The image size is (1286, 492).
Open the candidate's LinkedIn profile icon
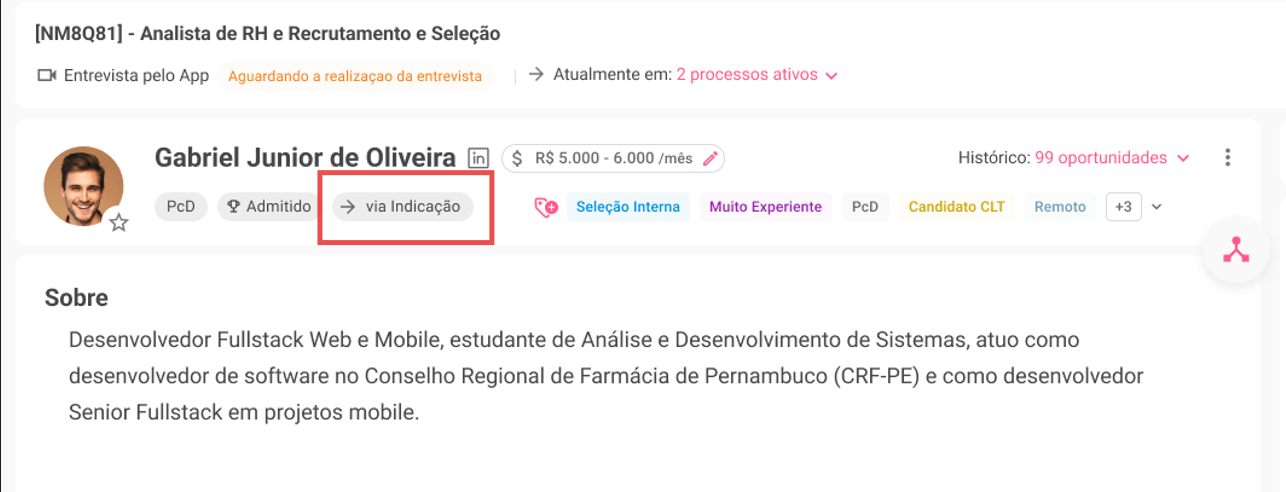[x=479, y=158]
